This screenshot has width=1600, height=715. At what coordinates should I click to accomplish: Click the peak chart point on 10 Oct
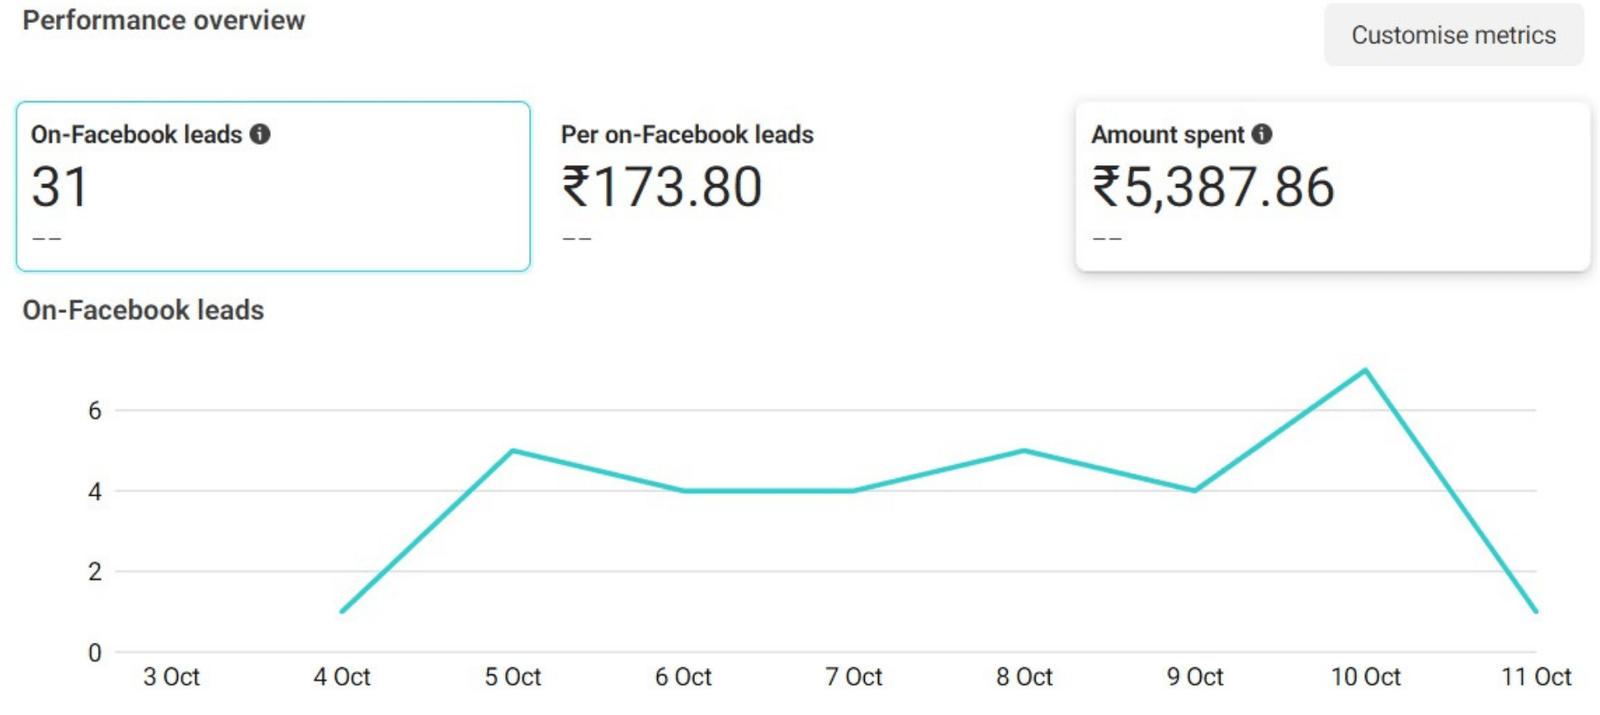click(1365, 370)
